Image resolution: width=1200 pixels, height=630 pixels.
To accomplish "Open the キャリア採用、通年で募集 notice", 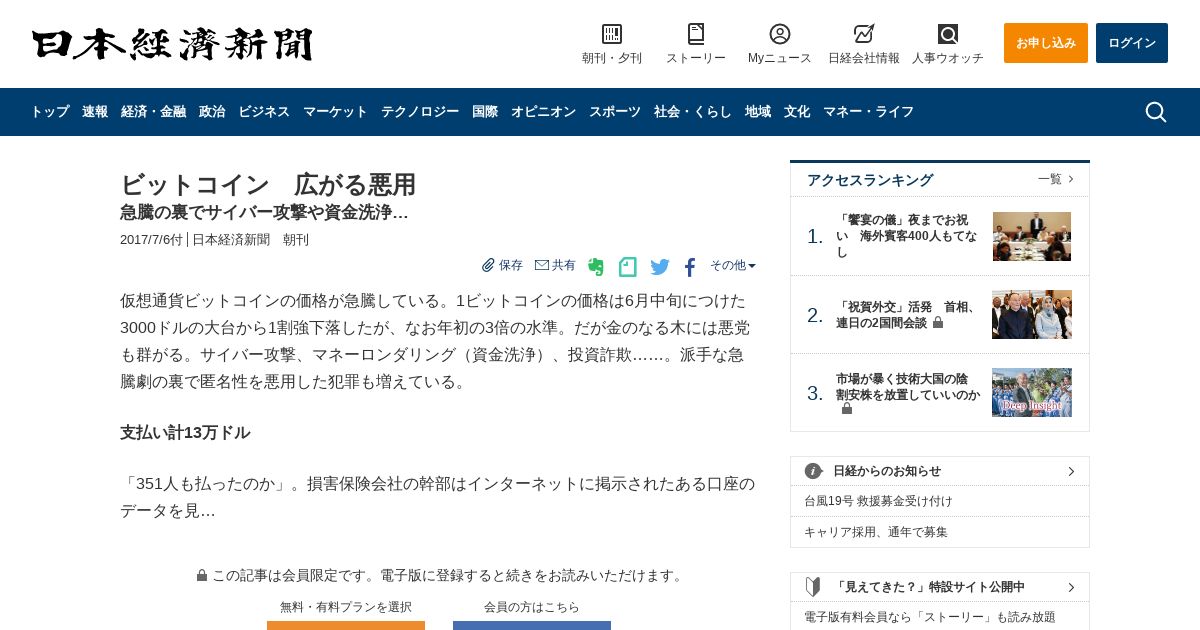I will (876, 532).
